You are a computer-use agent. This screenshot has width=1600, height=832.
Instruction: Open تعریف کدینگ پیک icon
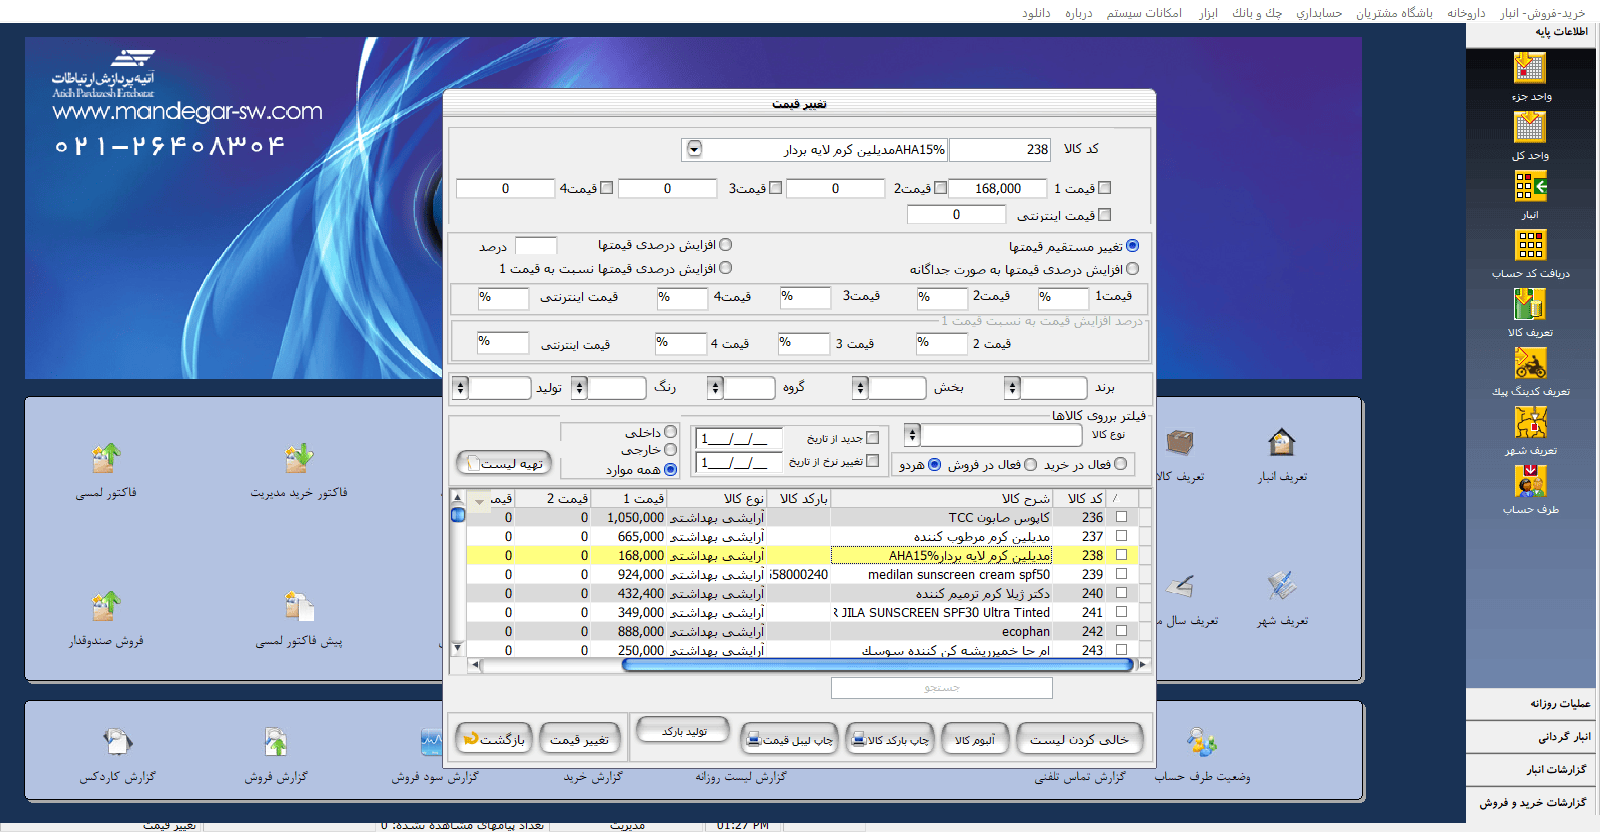1530,363
